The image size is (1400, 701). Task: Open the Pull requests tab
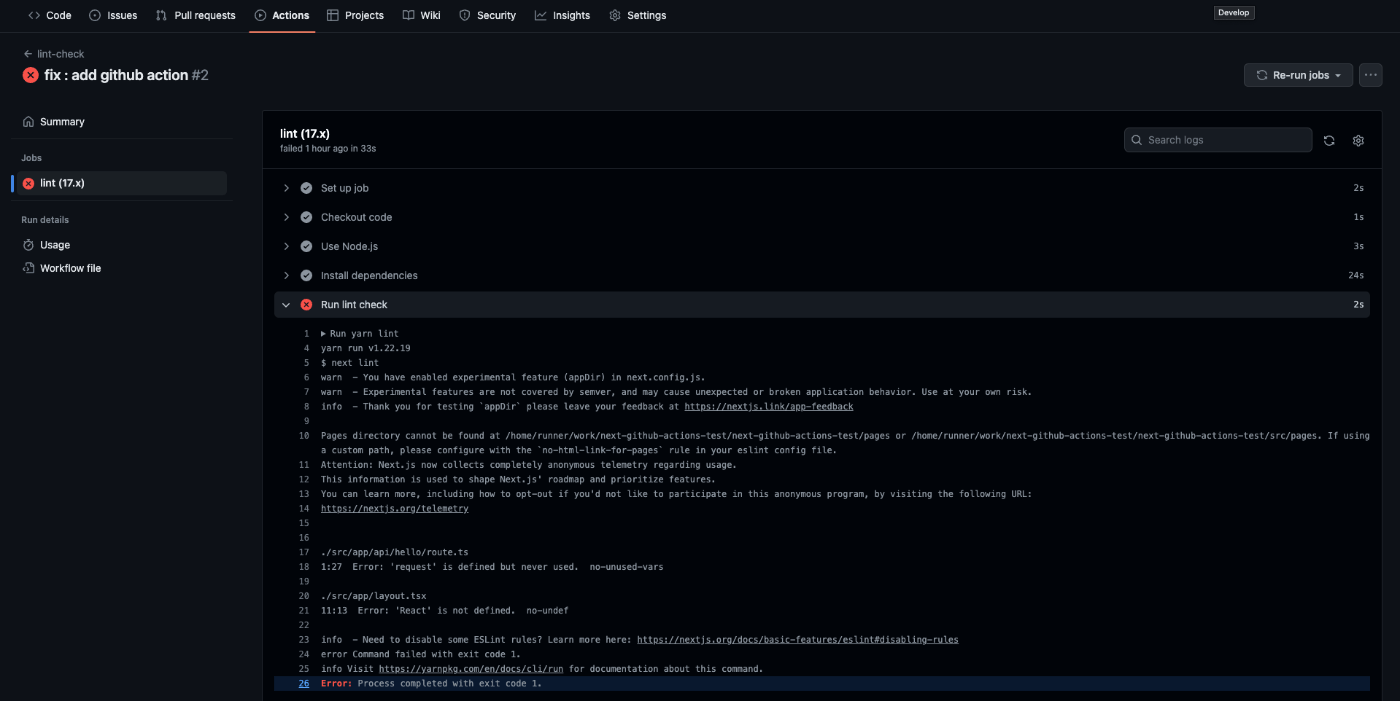pos(195,15)
